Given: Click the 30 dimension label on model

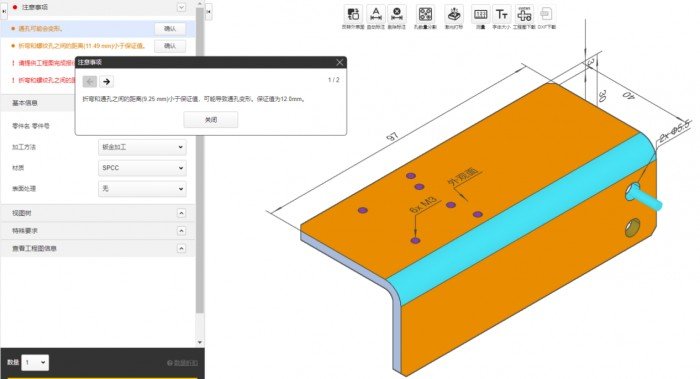Looking at the screenshot, I should pos(602,96).
